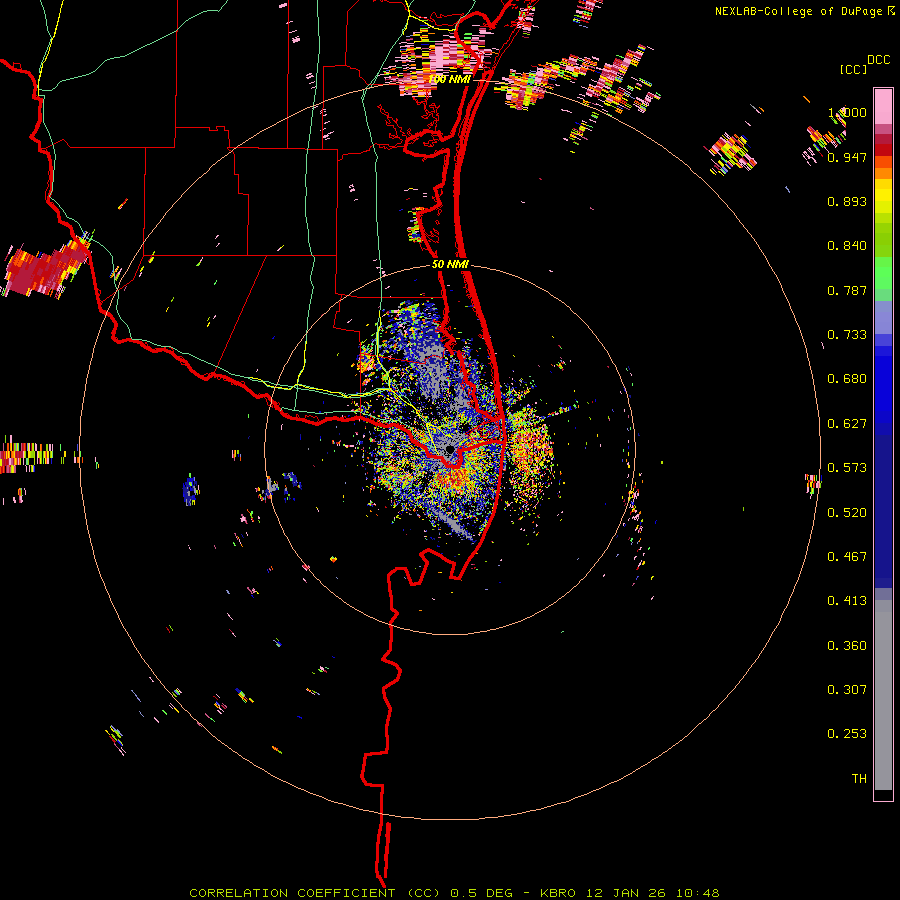The height and width of the screenshot is (900, 900).
Task: Click the 10:48 timestamp
Action: (697, 893)
